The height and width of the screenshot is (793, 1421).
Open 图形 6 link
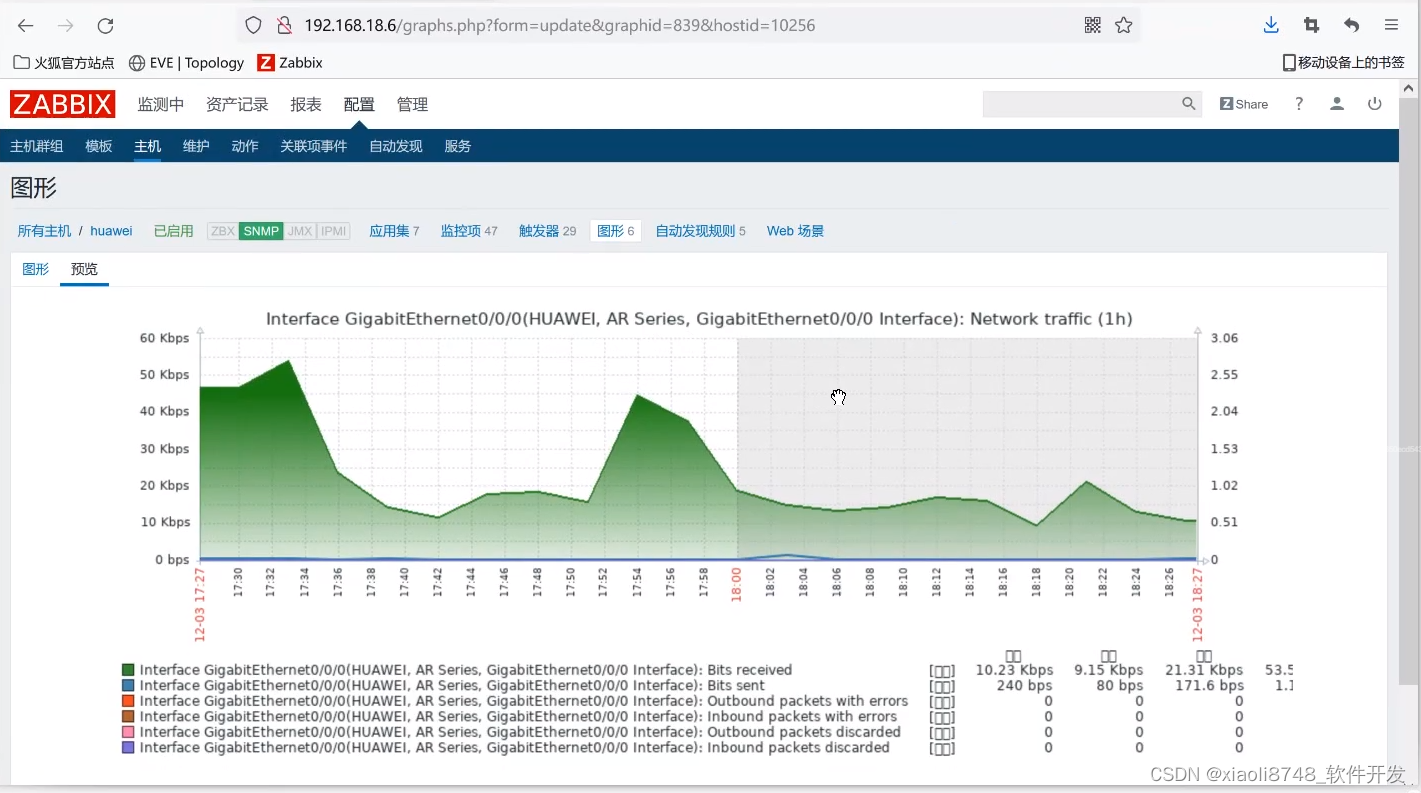(x=616, y=231)
